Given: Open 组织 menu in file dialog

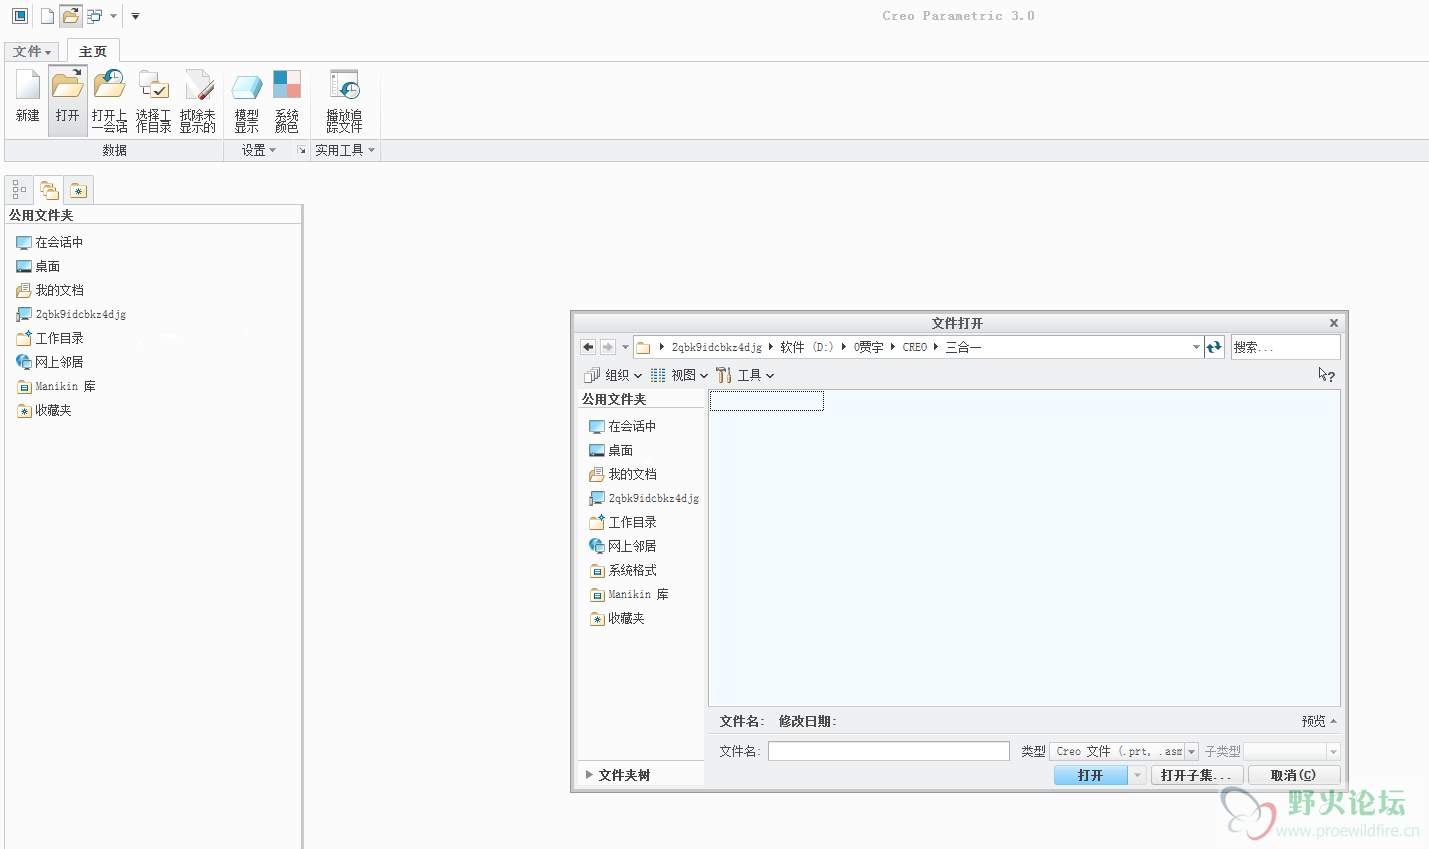Looking at the screenshot, I should tap(613, 375).
